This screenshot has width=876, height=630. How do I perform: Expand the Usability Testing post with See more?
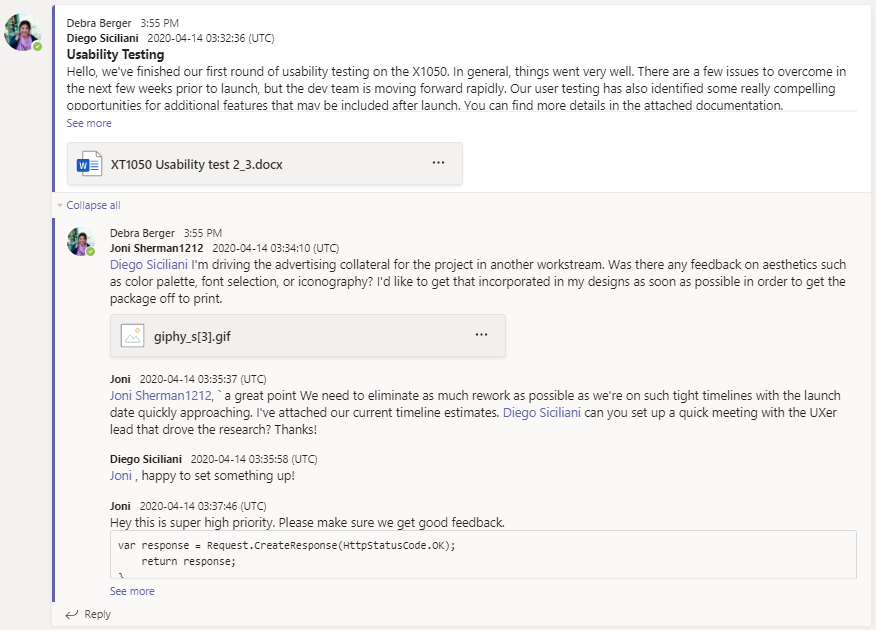pyautogui.click(x=89, y=123)
